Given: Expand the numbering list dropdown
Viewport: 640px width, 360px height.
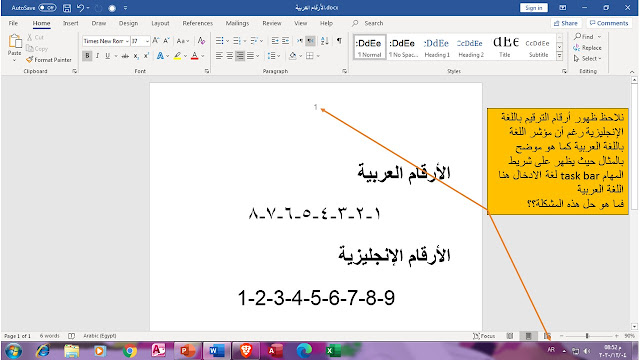Looking at the screenshot, I should pos(244,41).
